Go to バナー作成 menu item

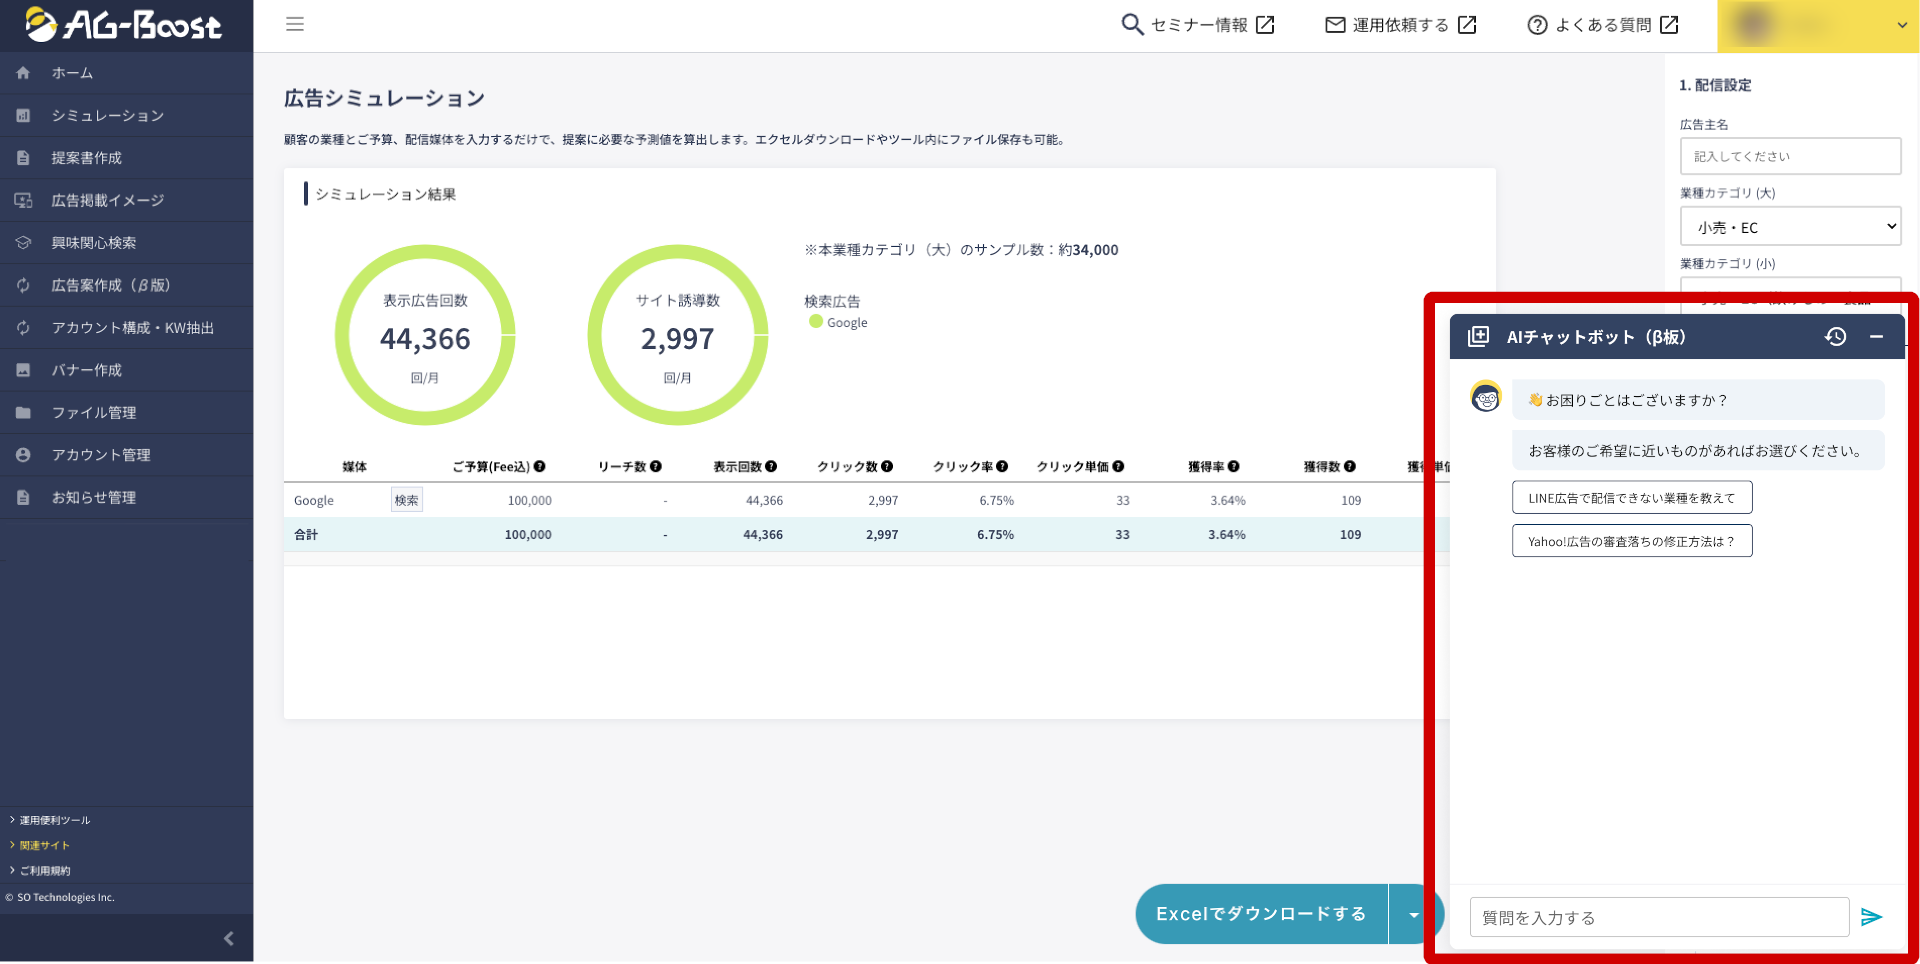tap(87, 370)
